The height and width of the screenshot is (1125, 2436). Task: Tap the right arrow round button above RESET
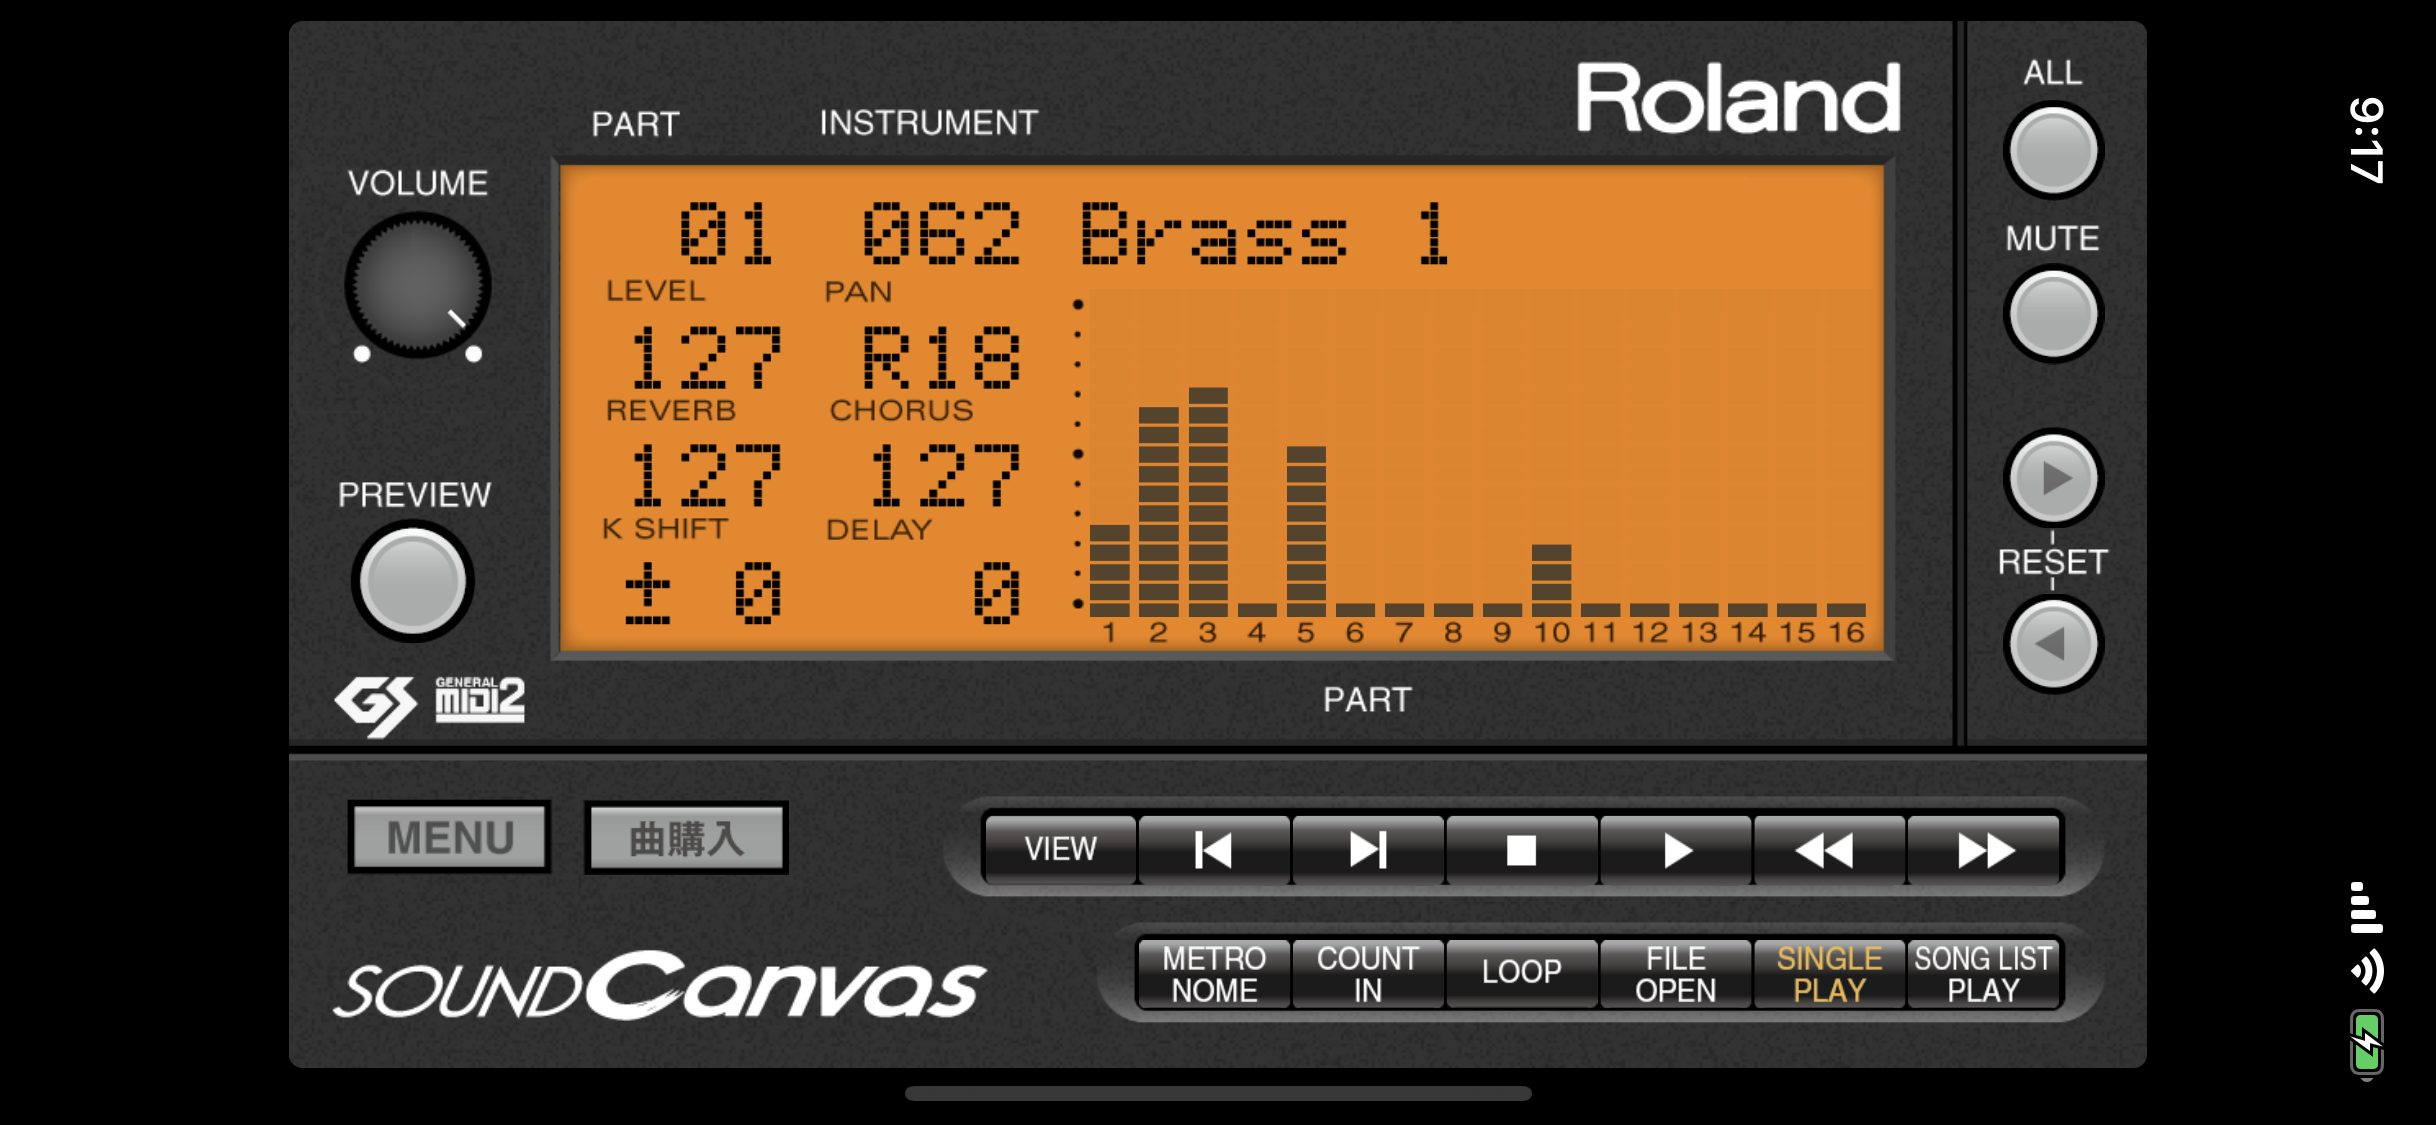(2053, 478)
